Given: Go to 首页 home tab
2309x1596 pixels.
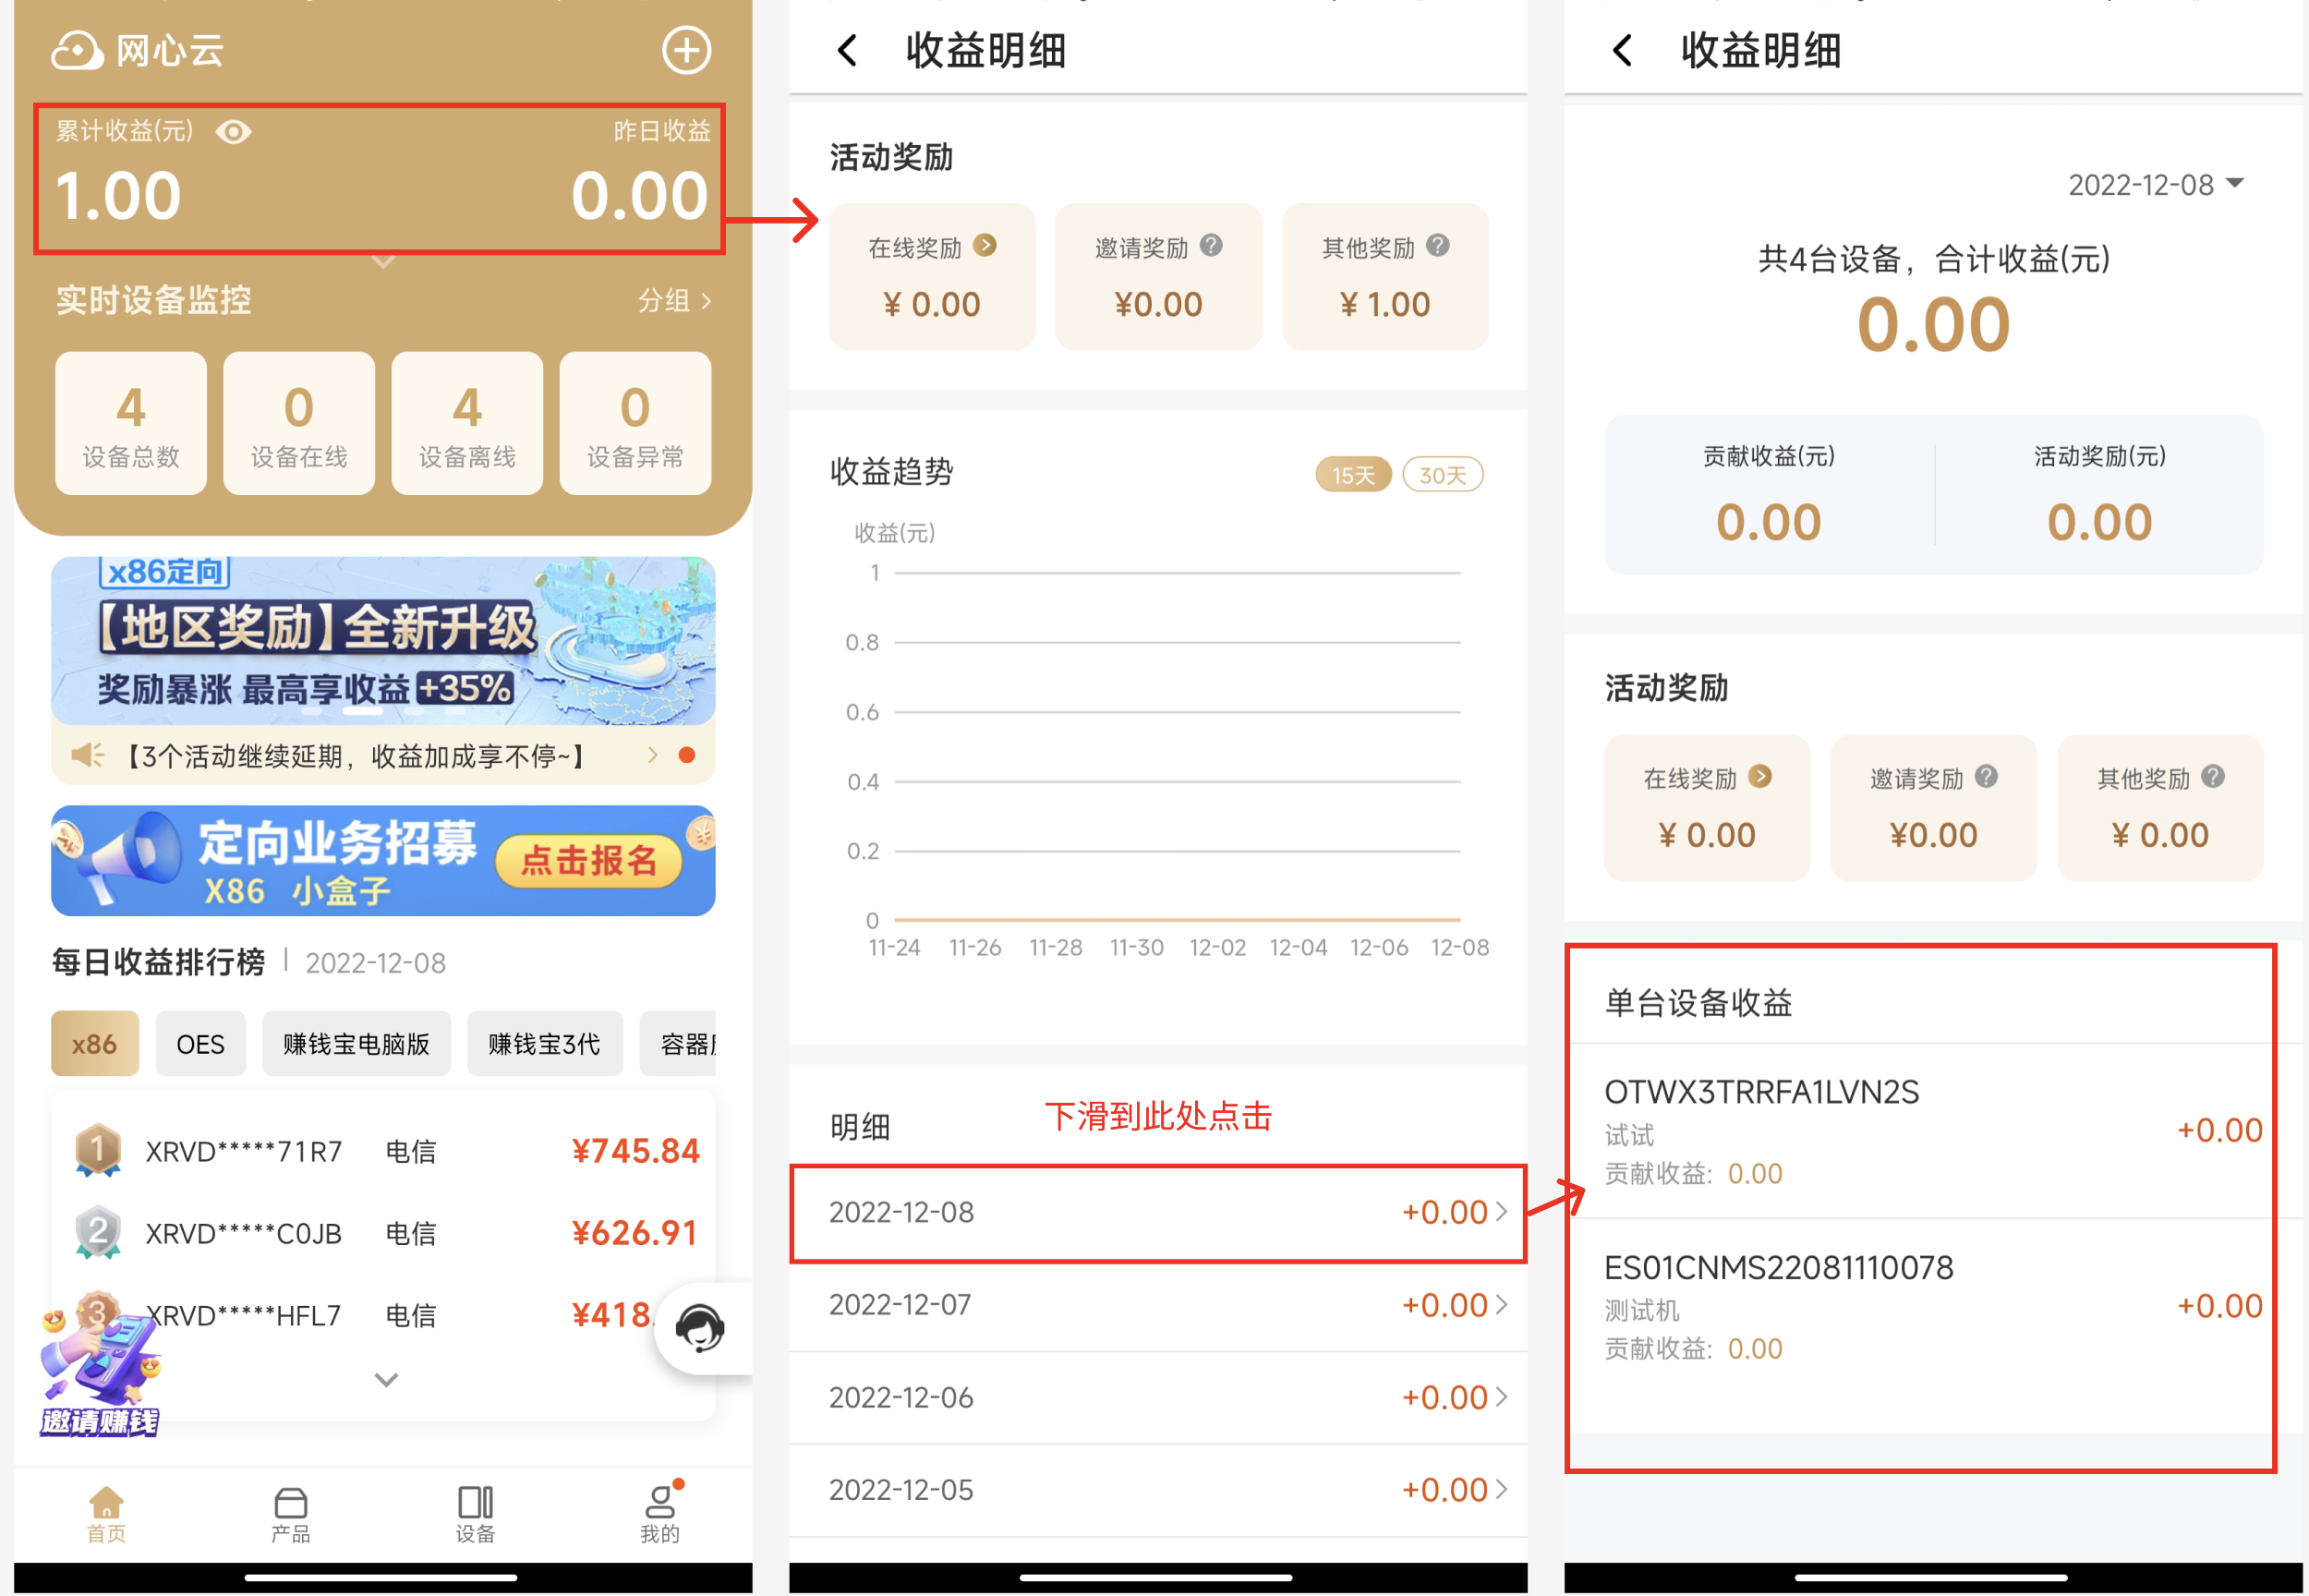Looking at the screenshot, I should [x=106, y=1514].
